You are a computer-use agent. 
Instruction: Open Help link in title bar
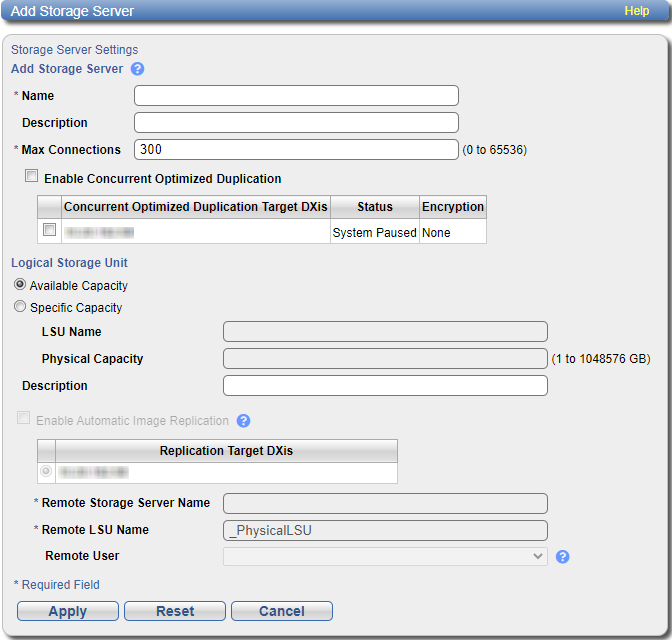637,11
